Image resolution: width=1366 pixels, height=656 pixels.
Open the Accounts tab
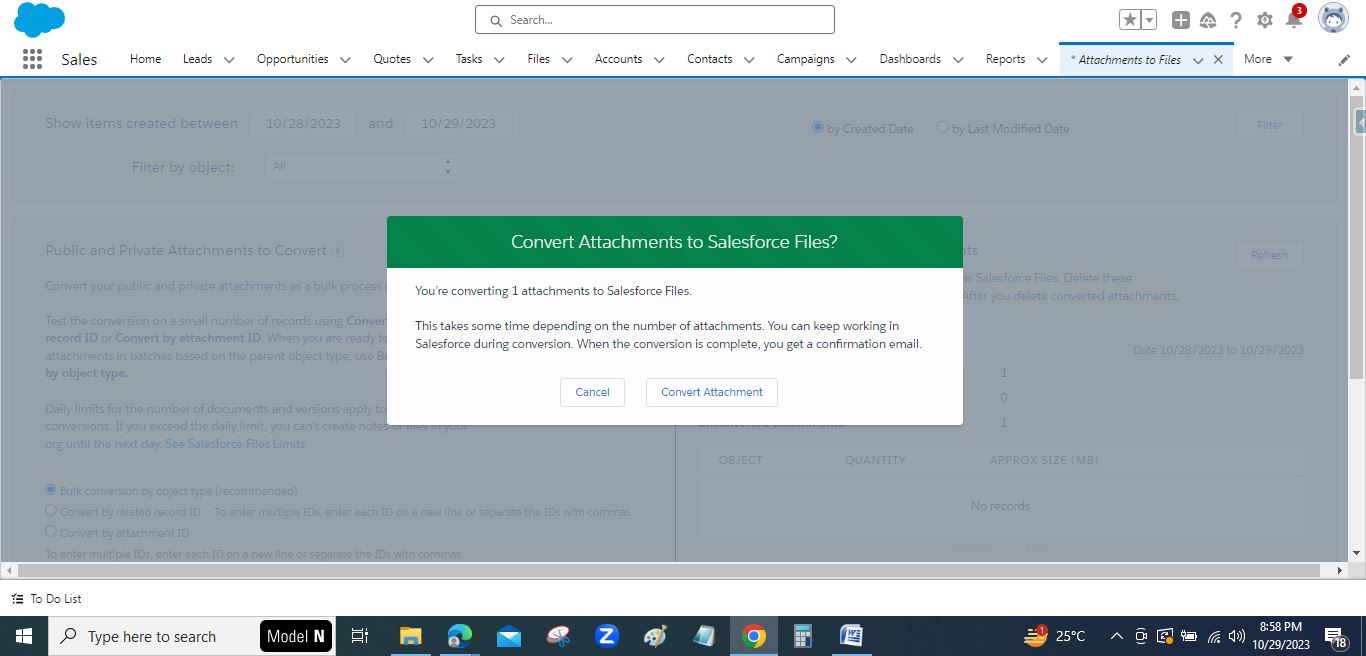pyautogui.click(x=618, y=59)
